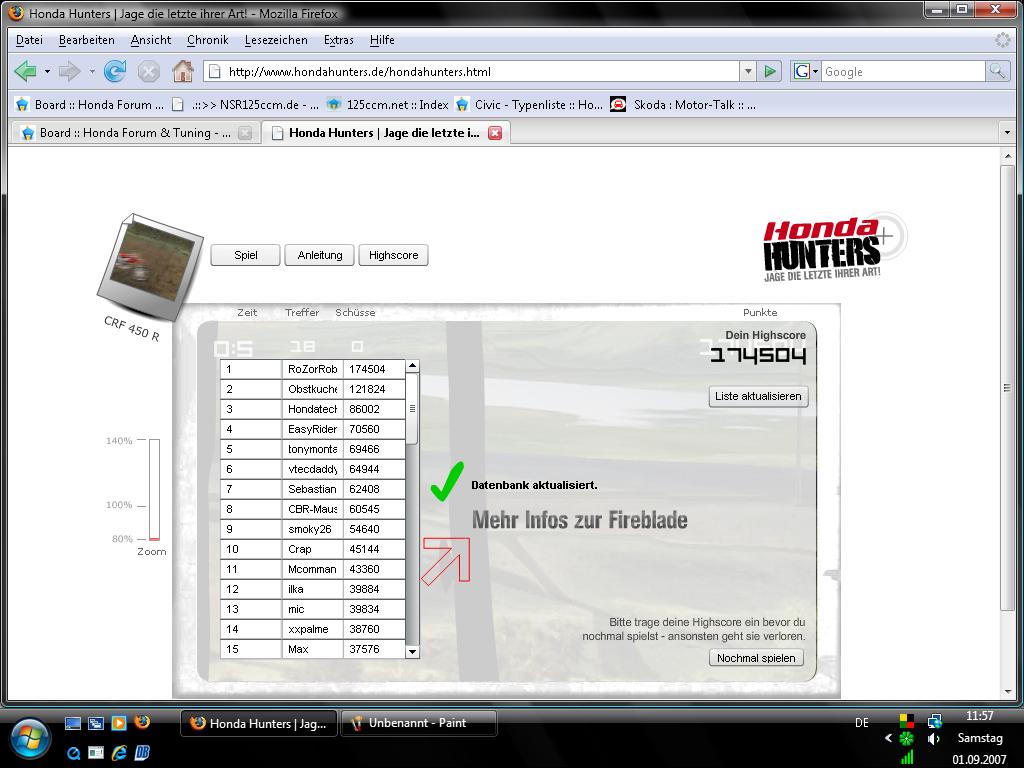Open the Chronik menu
Image resolution: width=1024 pixels, height=768 pixels.
coord(208,40)
